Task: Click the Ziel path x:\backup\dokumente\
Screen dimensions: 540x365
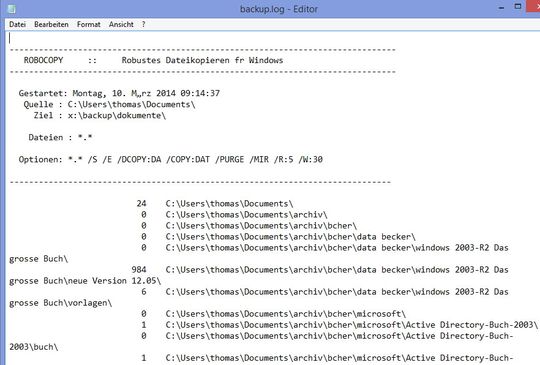Action: [117, 115]
